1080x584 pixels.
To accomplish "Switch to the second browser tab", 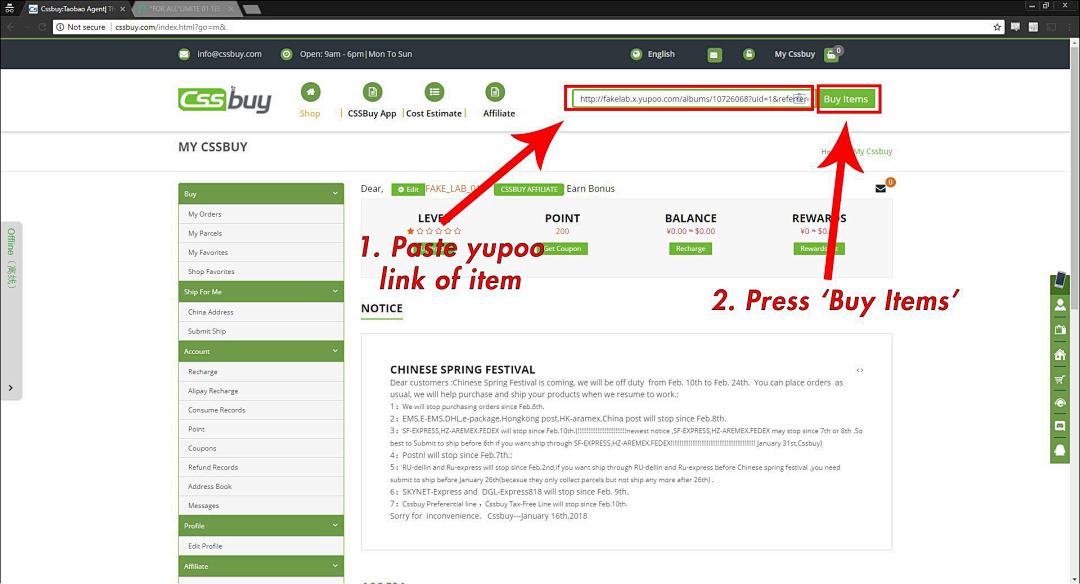I will click(x=185, y=9).
